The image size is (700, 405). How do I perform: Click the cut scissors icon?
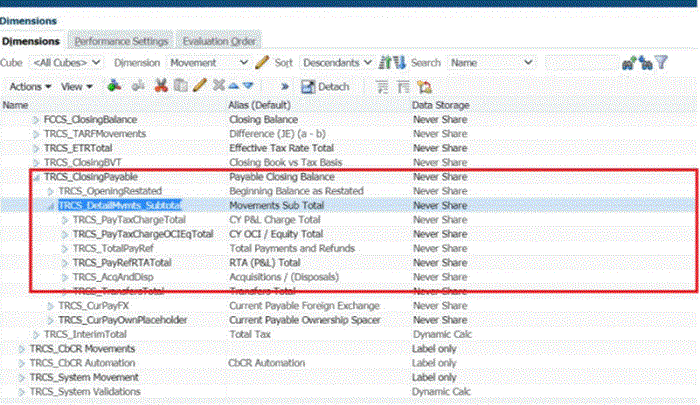161,86
